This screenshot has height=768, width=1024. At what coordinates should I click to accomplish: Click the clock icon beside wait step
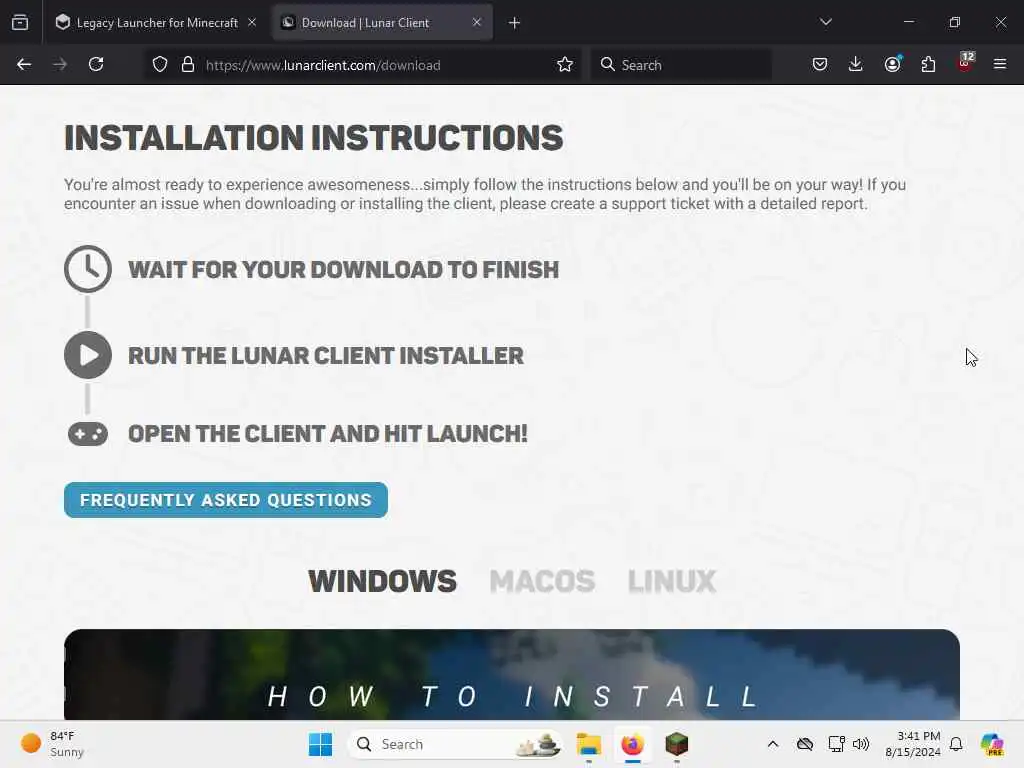pos(88,269)
